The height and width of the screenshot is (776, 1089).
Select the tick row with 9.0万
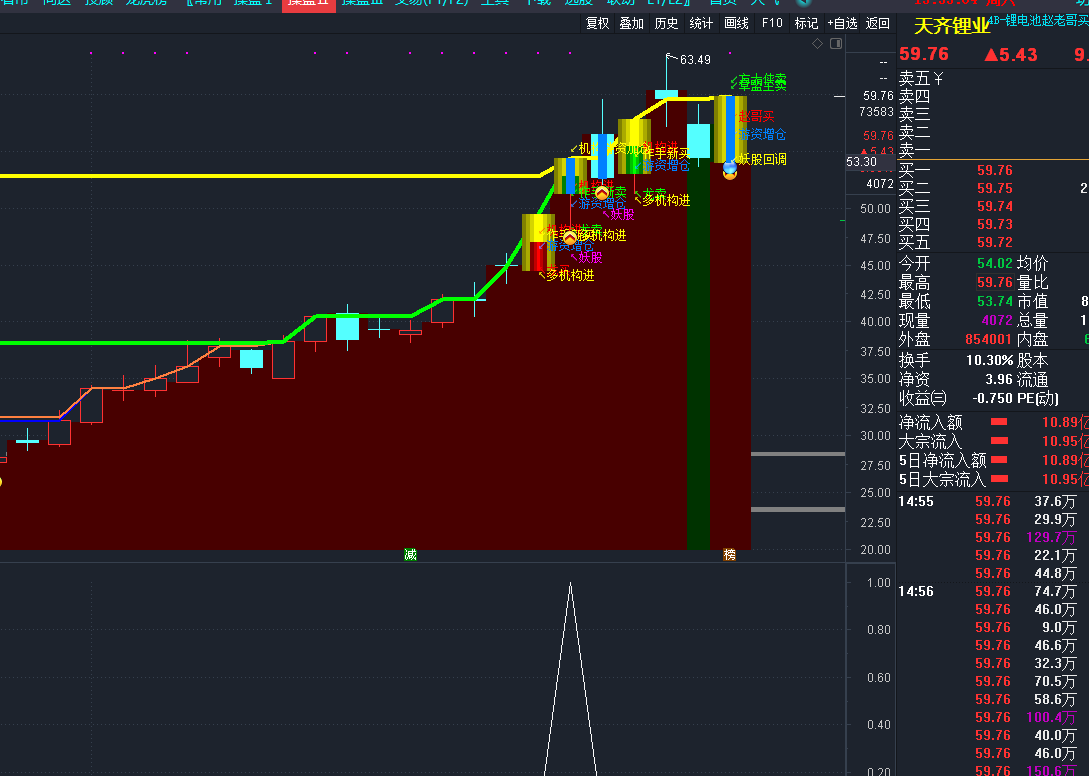coord(993,628)
